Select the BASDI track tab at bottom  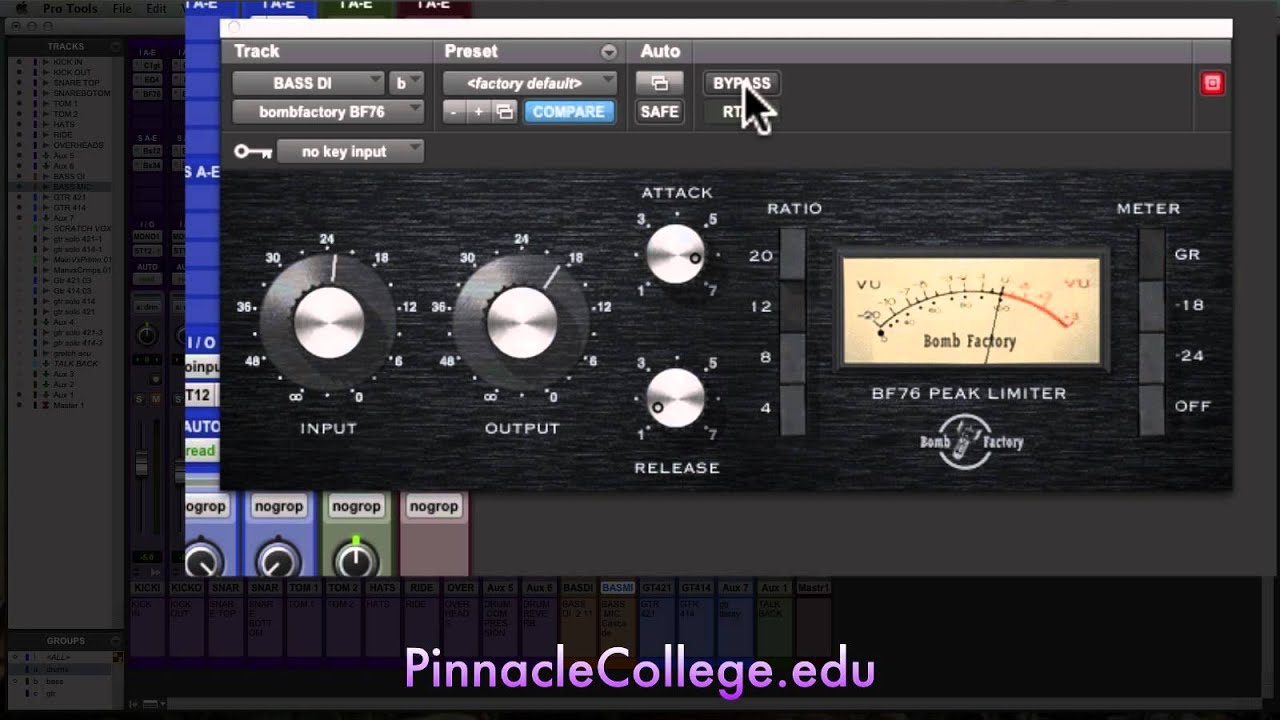click(578, 588)
